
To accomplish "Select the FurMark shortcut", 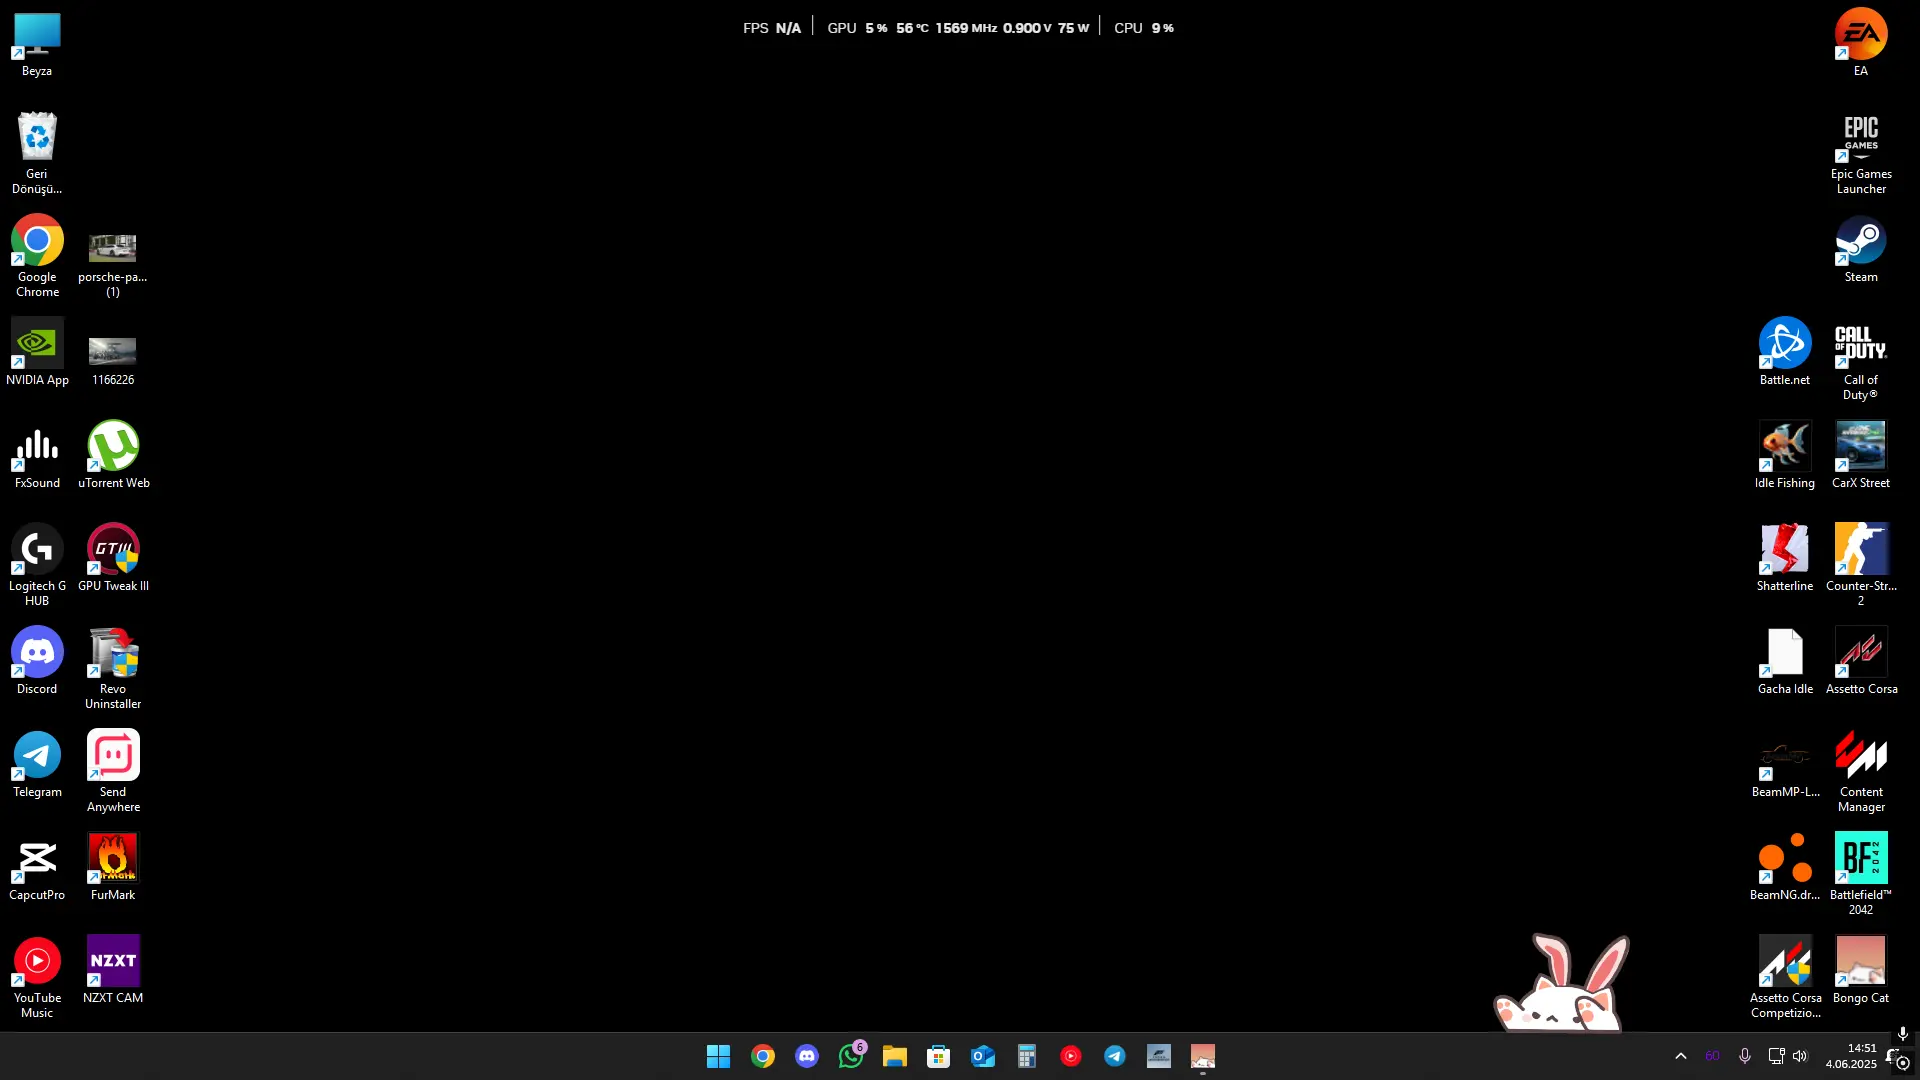I will [x=113, y=868].
